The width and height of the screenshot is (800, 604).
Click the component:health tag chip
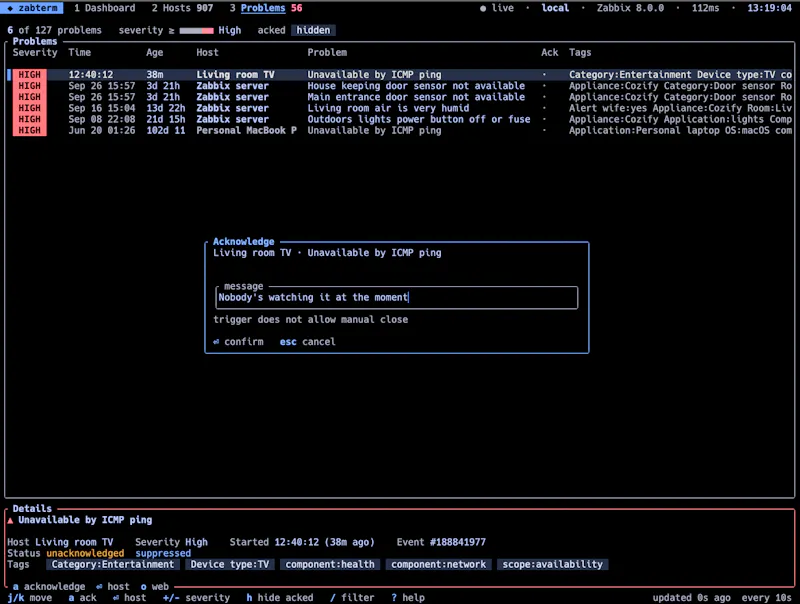pyautogui.click(x=330, y=564)
